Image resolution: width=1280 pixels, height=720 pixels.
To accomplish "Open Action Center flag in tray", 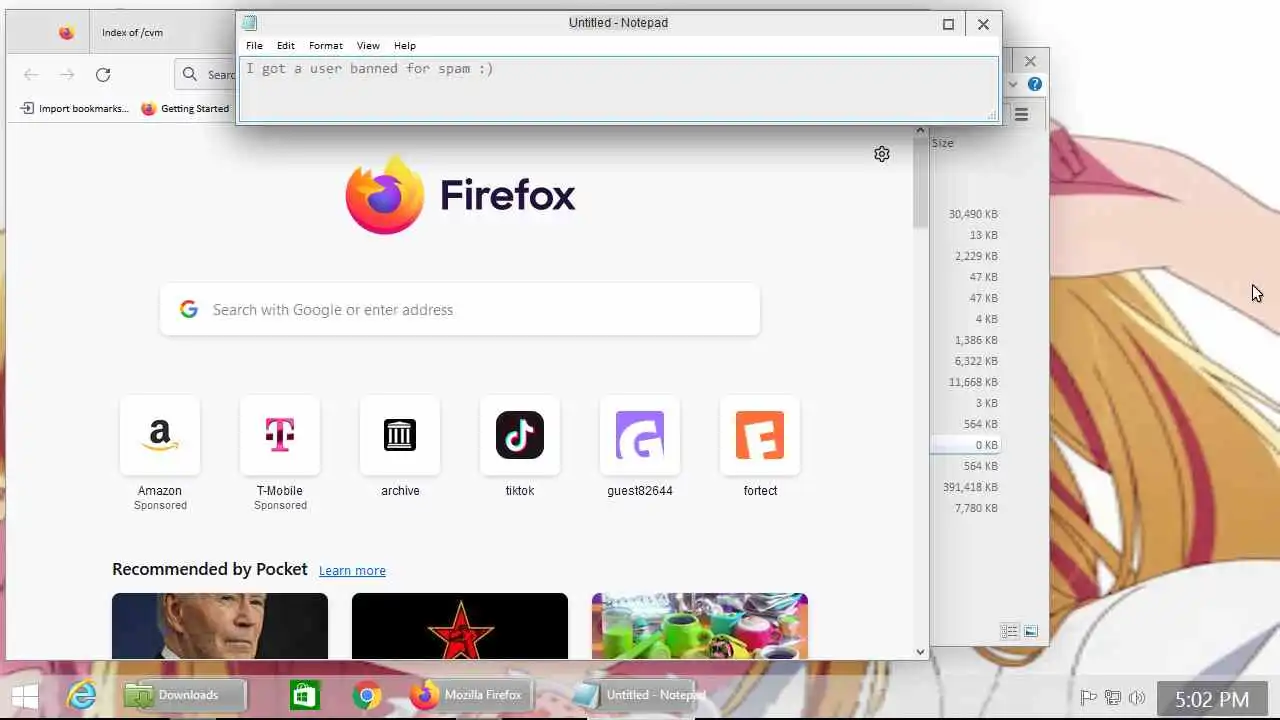I will (x=1089, y=698).
